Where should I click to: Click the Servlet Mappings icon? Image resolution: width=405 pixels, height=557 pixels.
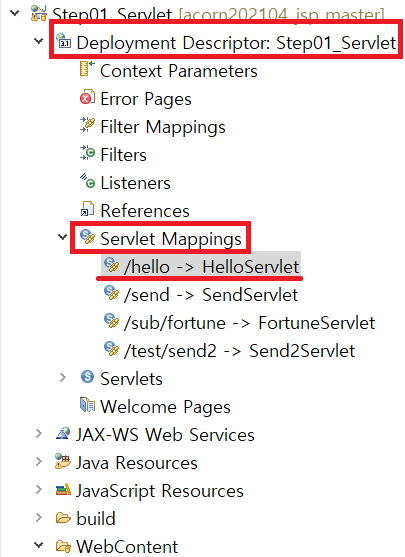87,237
